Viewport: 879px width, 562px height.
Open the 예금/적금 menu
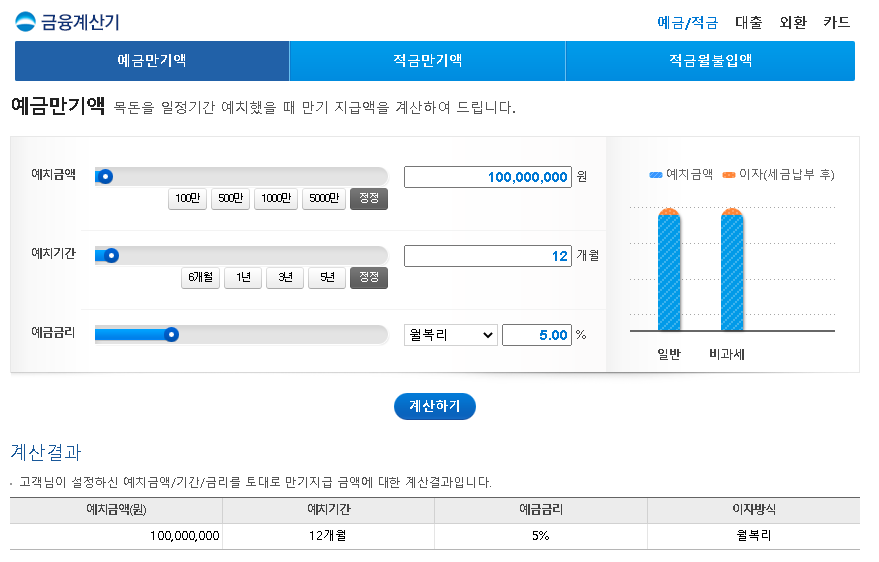[x=687, y=22]
